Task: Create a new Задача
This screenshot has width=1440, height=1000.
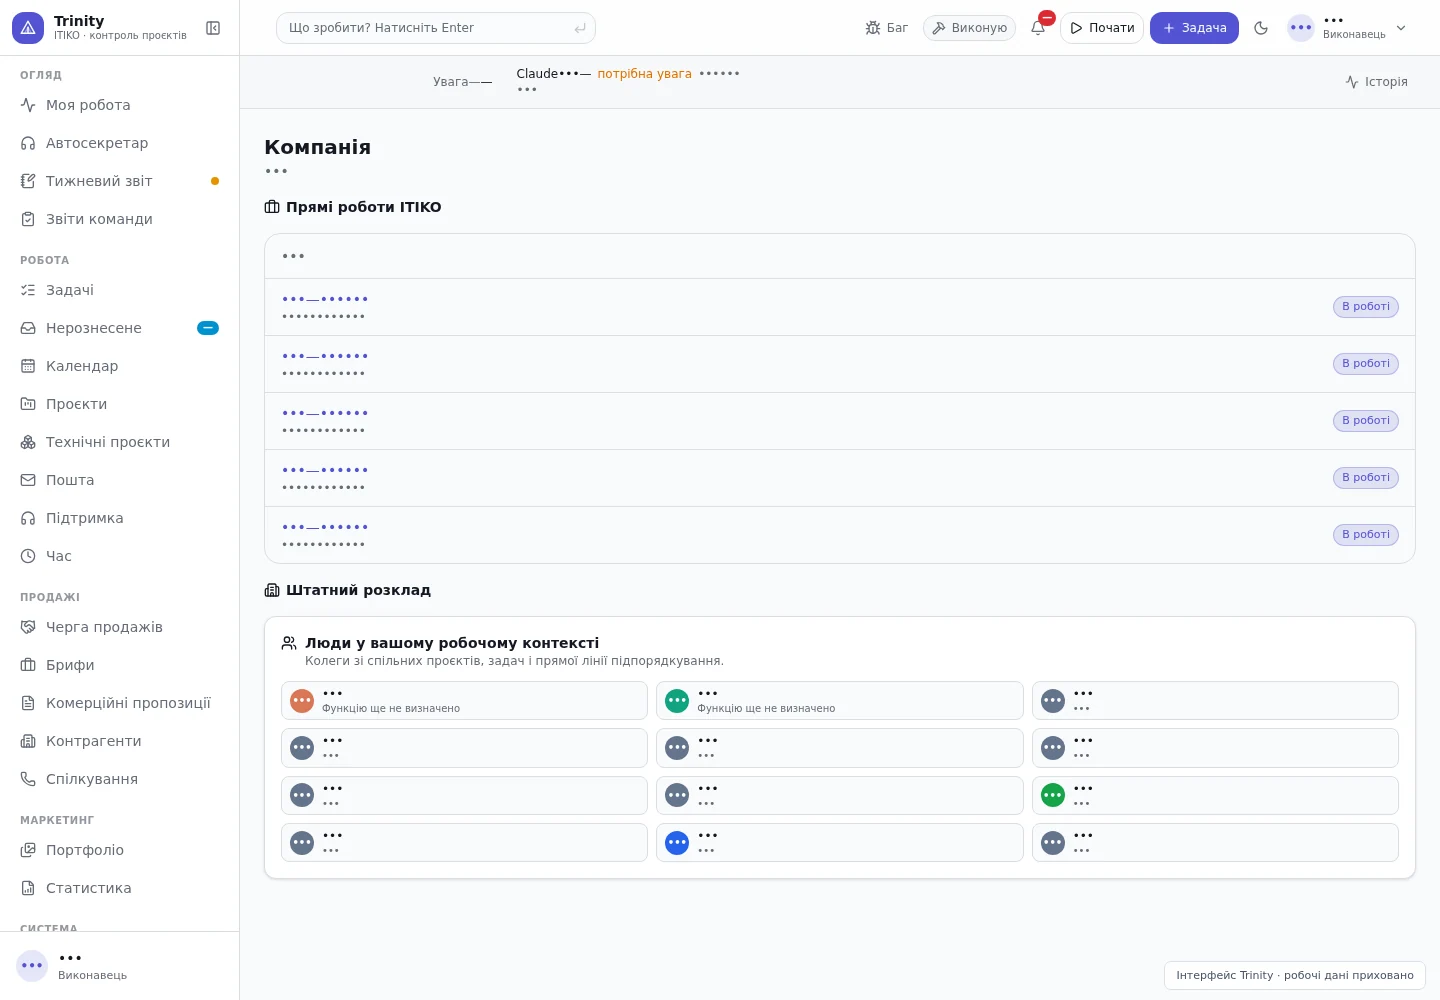Action: pyautogui.click(x=1194, y=28)
